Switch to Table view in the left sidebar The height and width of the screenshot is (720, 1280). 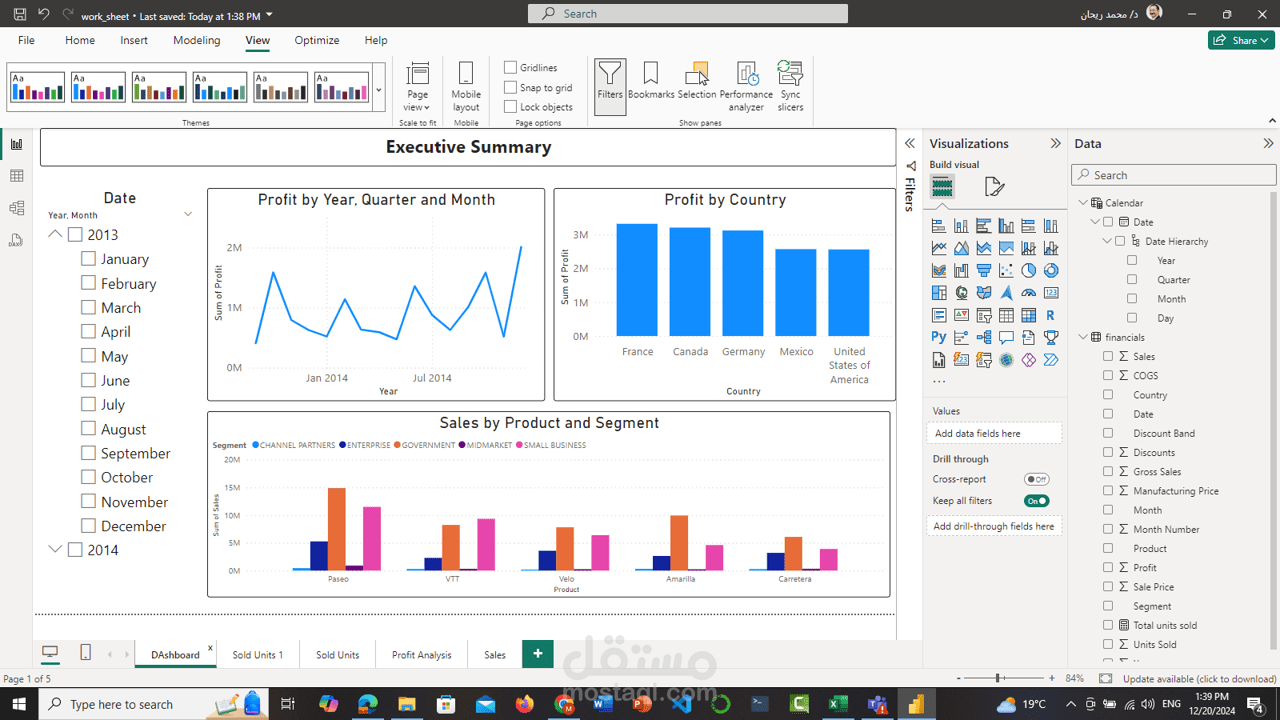[15, 175]
